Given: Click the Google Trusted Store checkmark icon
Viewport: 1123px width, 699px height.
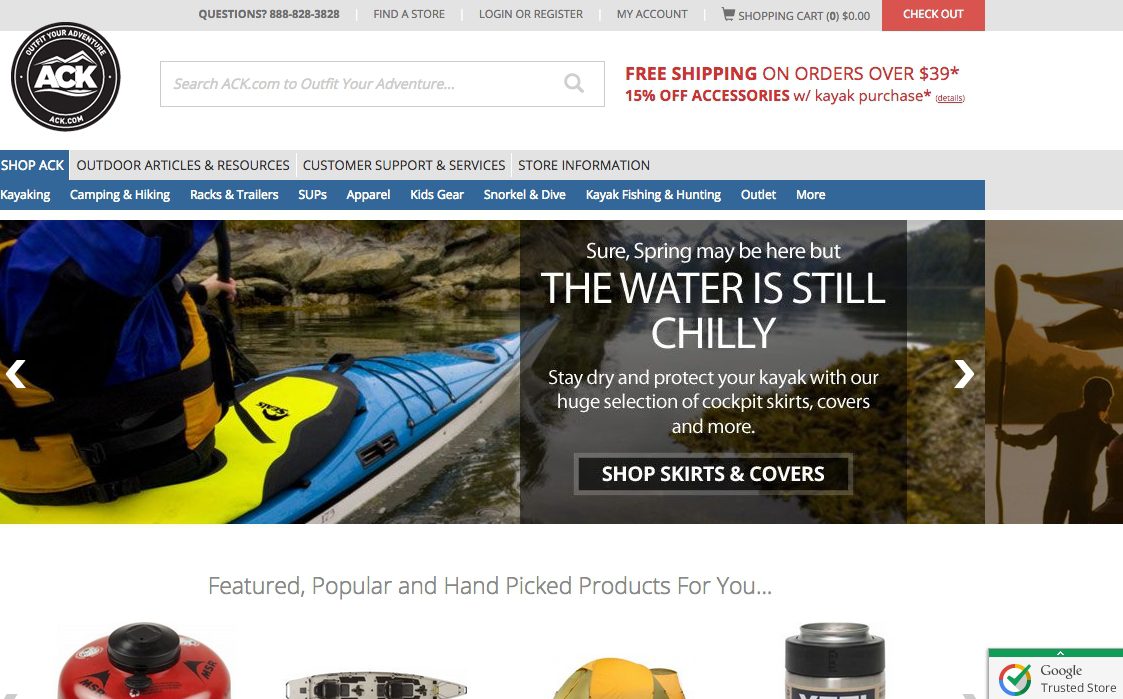Looking at the screenshot, I should pos(1015,679).
